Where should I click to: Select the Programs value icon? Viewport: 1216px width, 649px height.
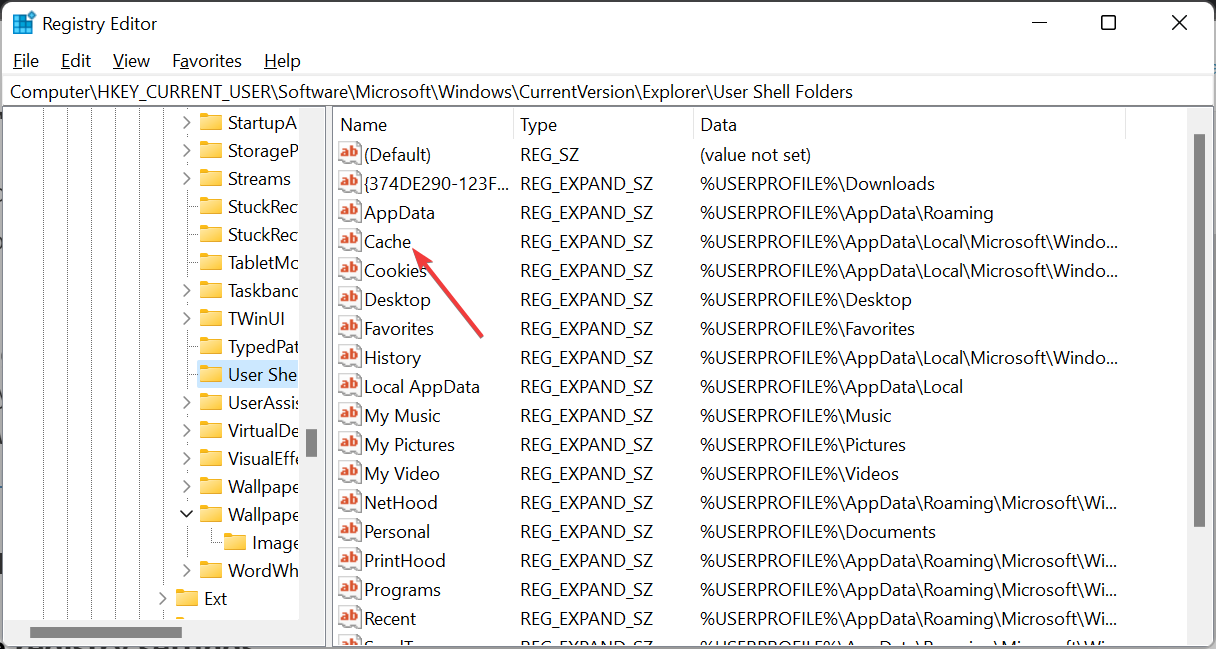(349, 589)
